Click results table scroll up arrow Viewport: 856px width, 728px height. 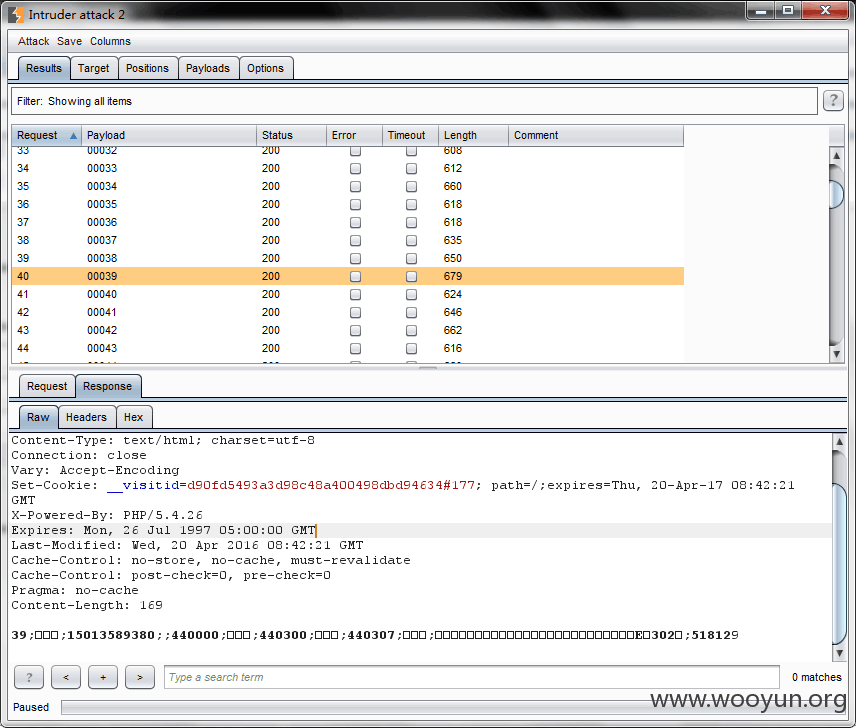(x=836, y=155)
